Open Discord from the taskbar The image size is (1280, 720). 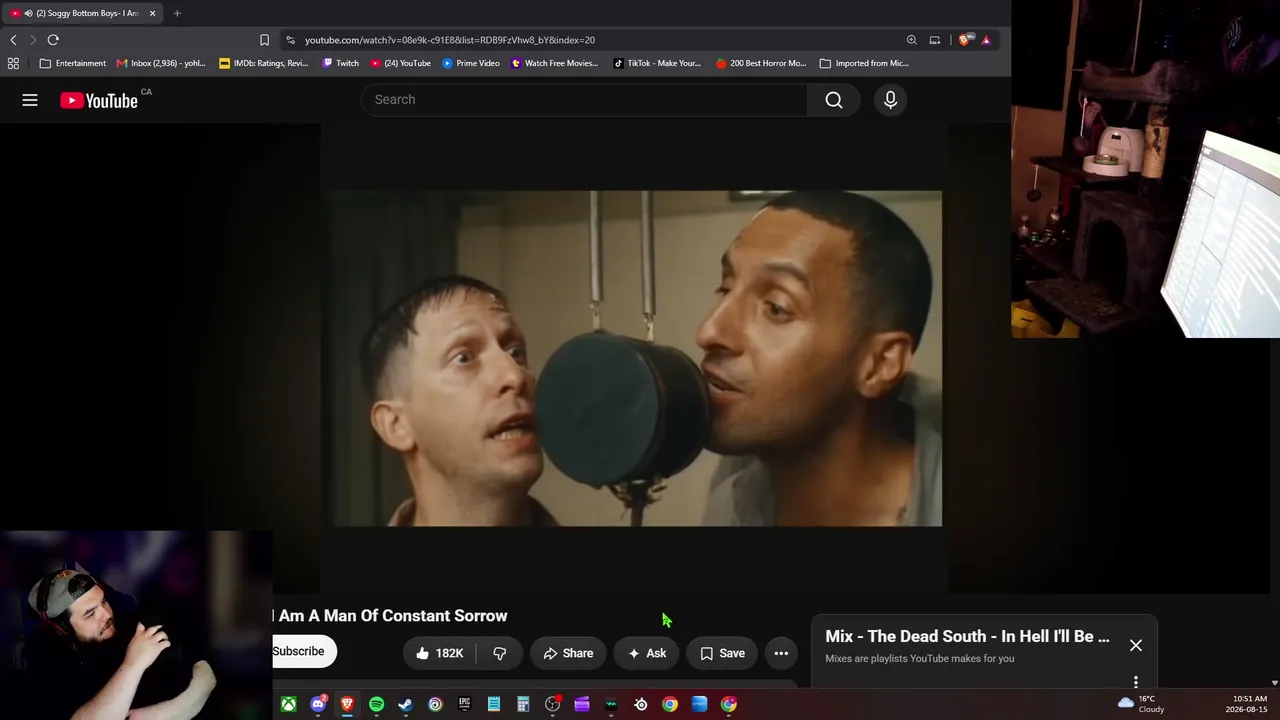tap(318, 704)
